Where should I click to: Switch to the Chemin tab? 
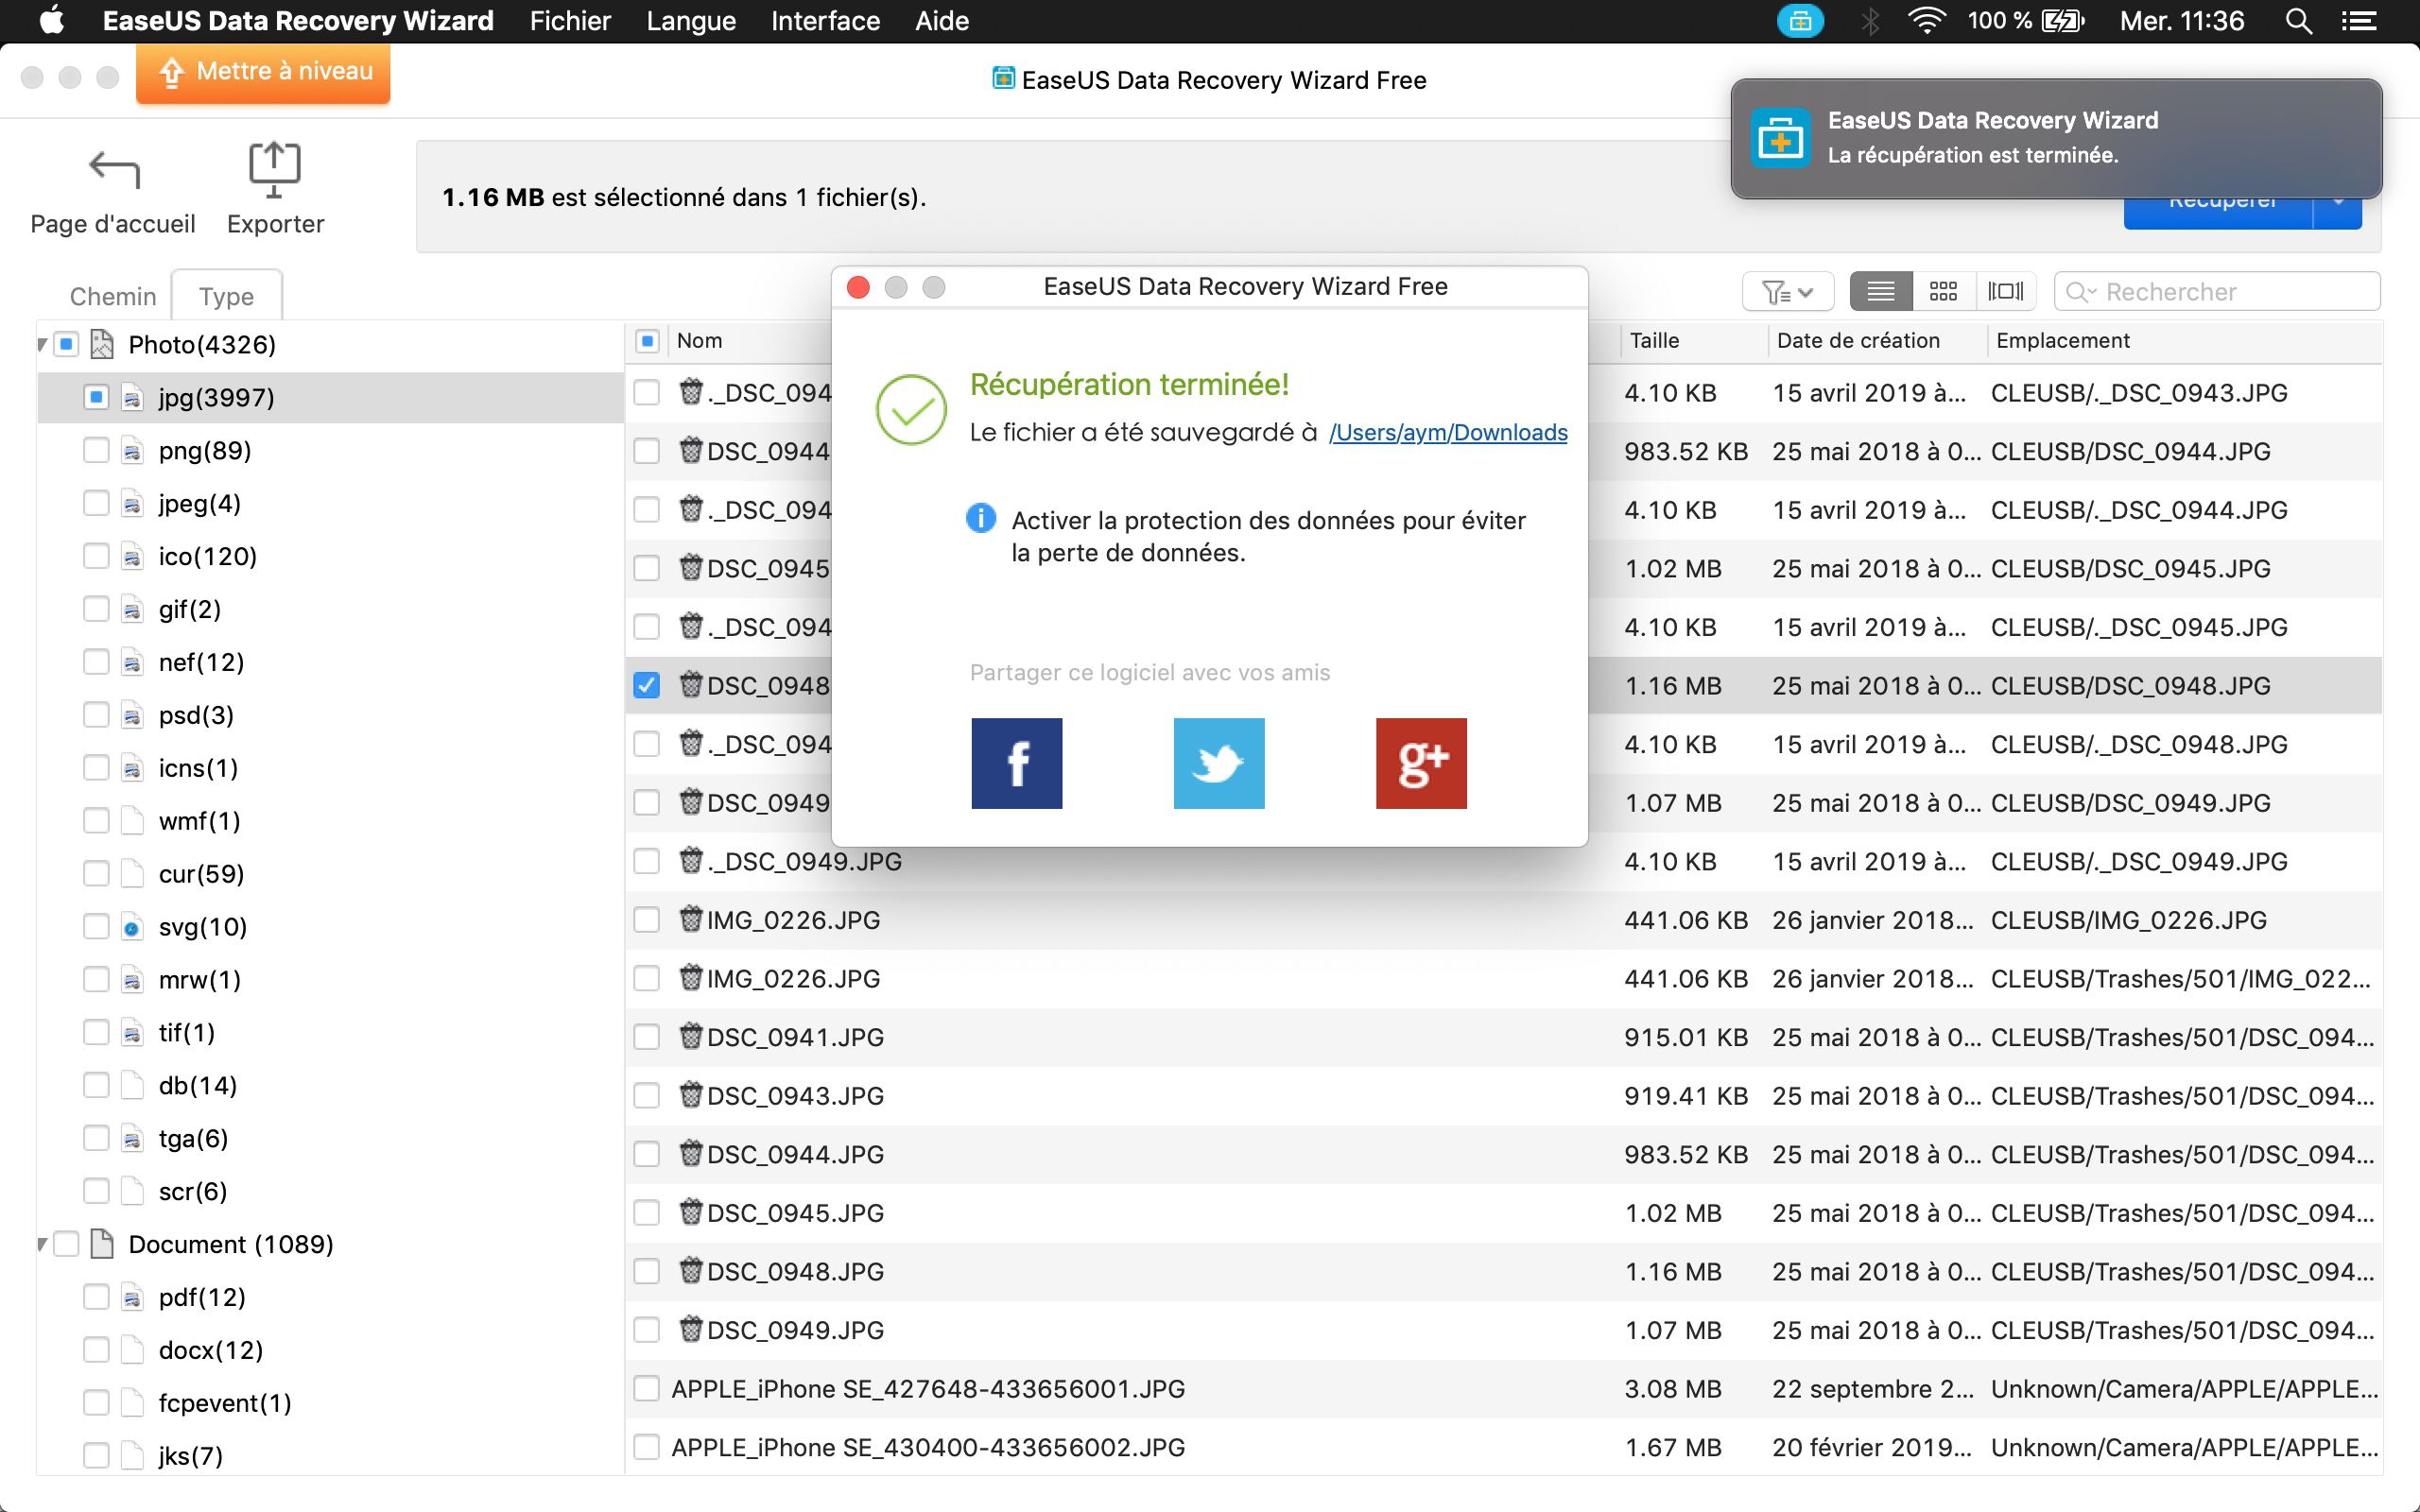(x=113, y=296)
